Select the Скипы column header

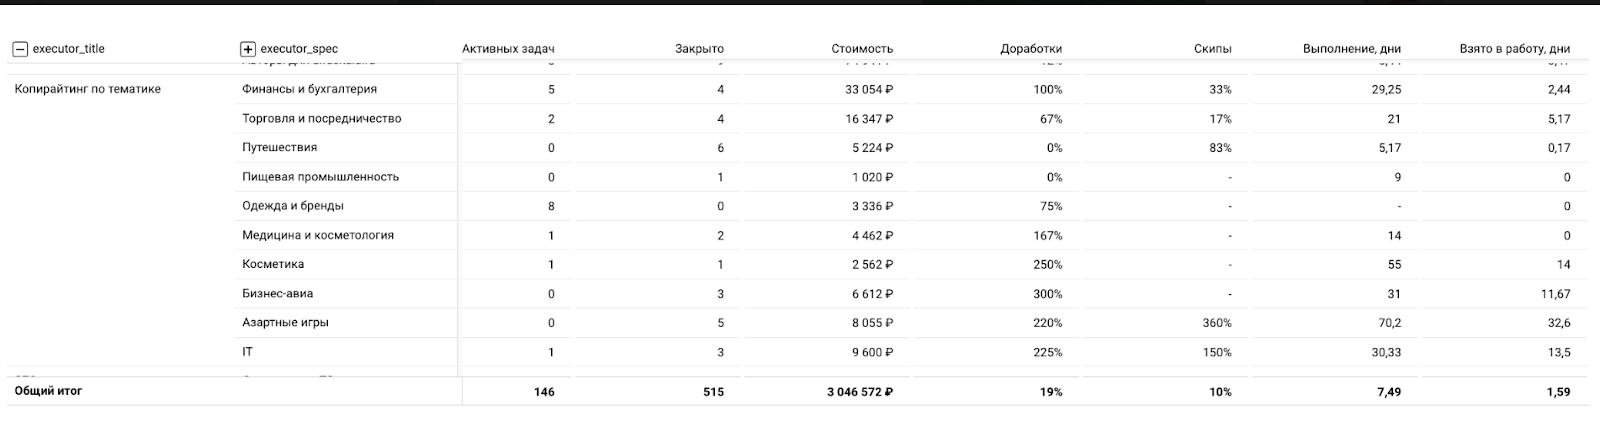(1212, 48)
